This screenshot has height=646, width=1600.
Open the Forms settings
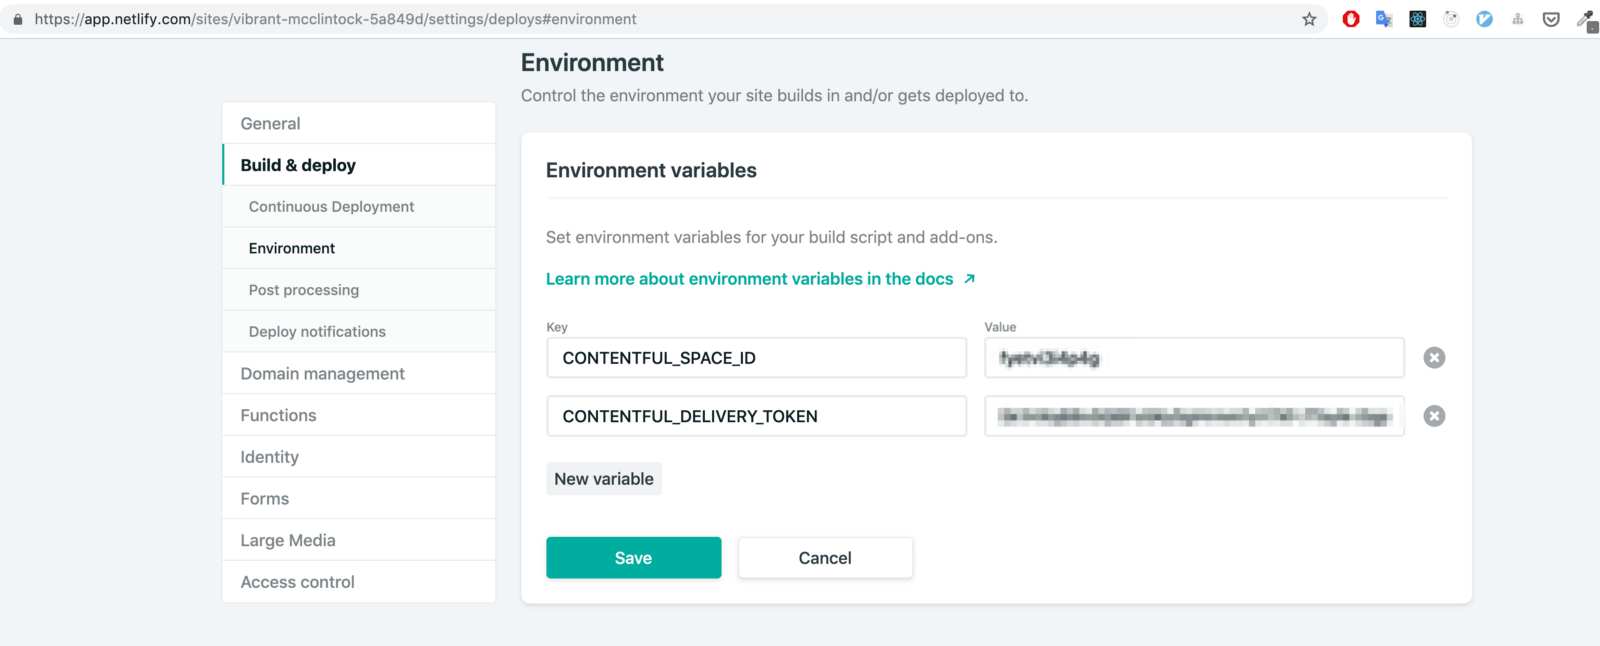[x=359, y=498]
